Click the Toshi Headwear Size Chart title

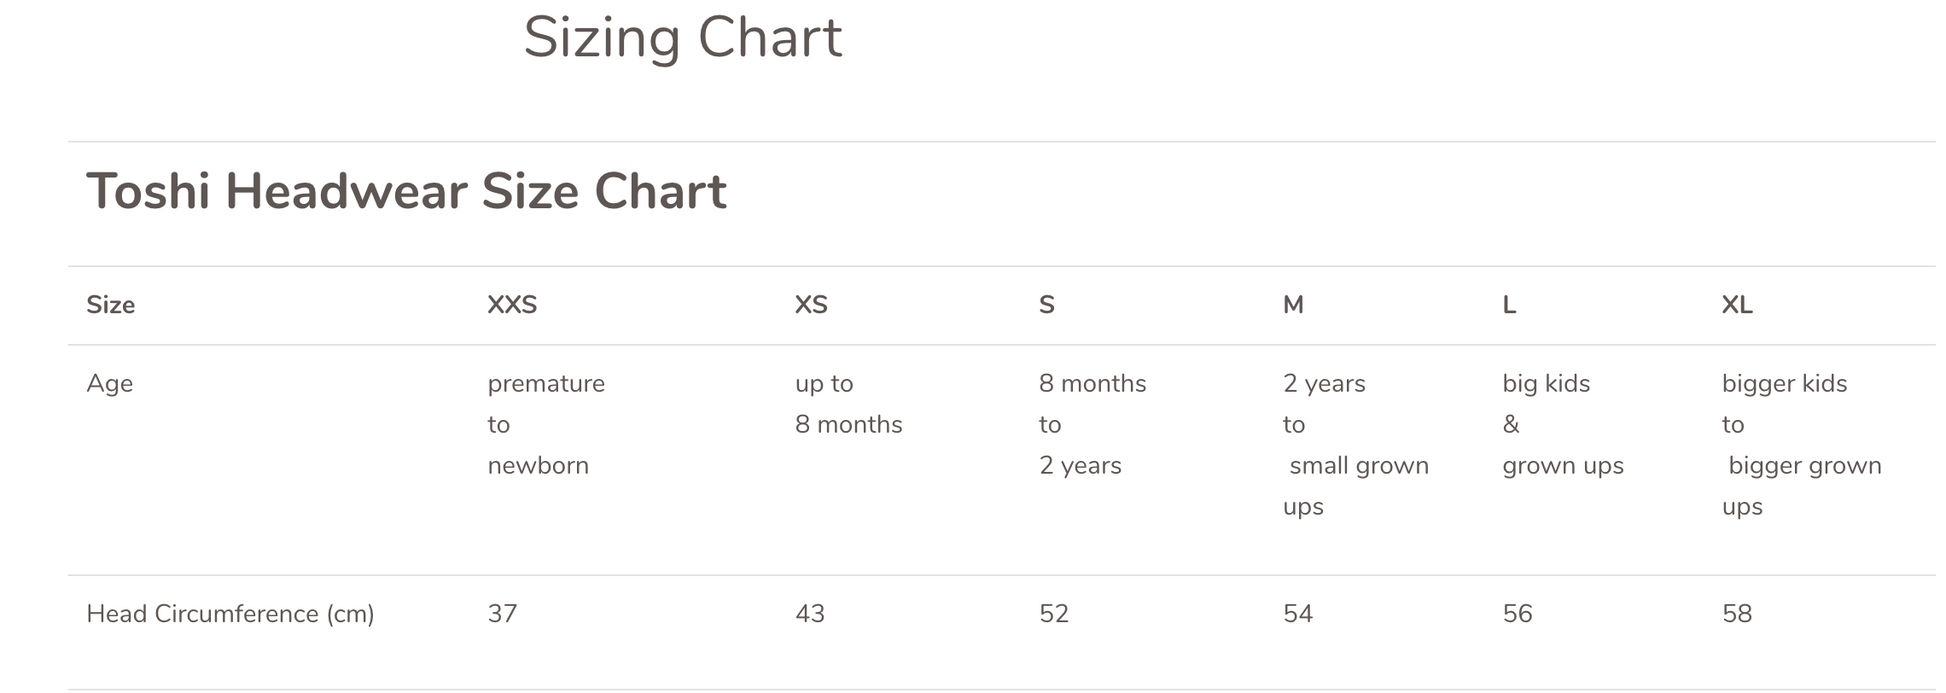pyautogui.click(x=406, y=191)
